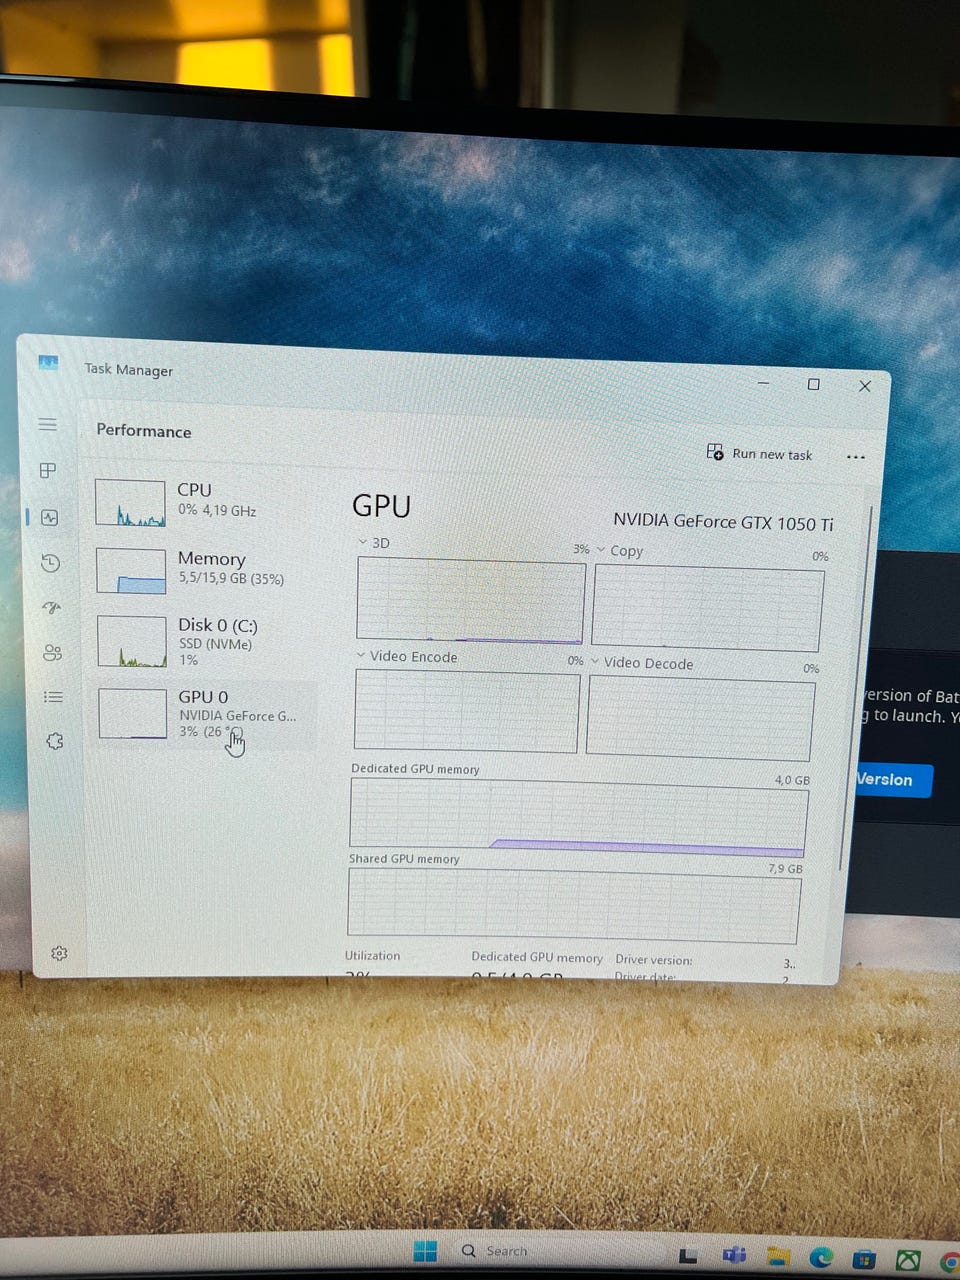Click the Memory mini graph thumbnail

click(131, 571)
